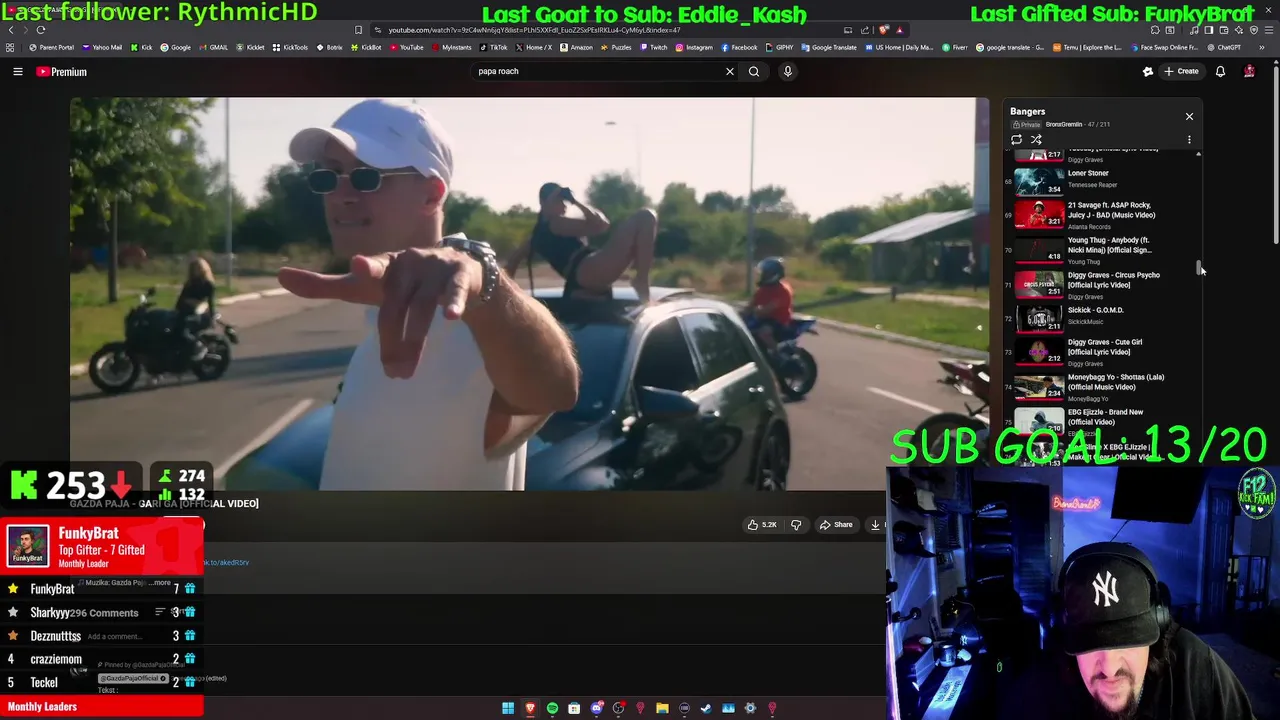Open YouTube notifications bell
This screenshot has width=1280, height=720.
[x=1220, y=72]
